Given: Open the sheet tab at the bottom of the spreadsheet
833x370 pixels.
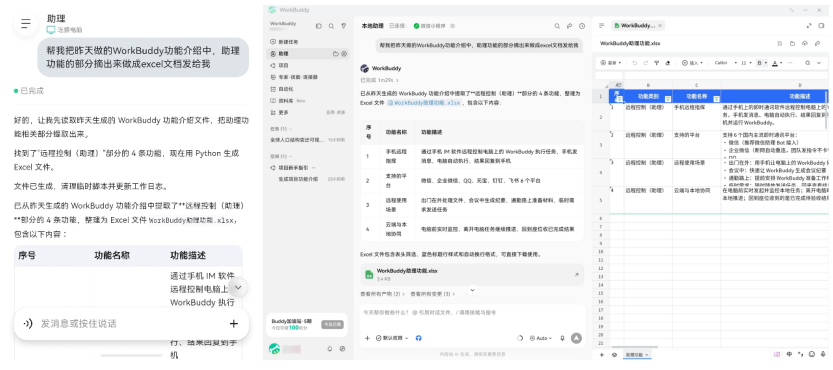Looking at the screenshot, I should click(x=638, y=354).
